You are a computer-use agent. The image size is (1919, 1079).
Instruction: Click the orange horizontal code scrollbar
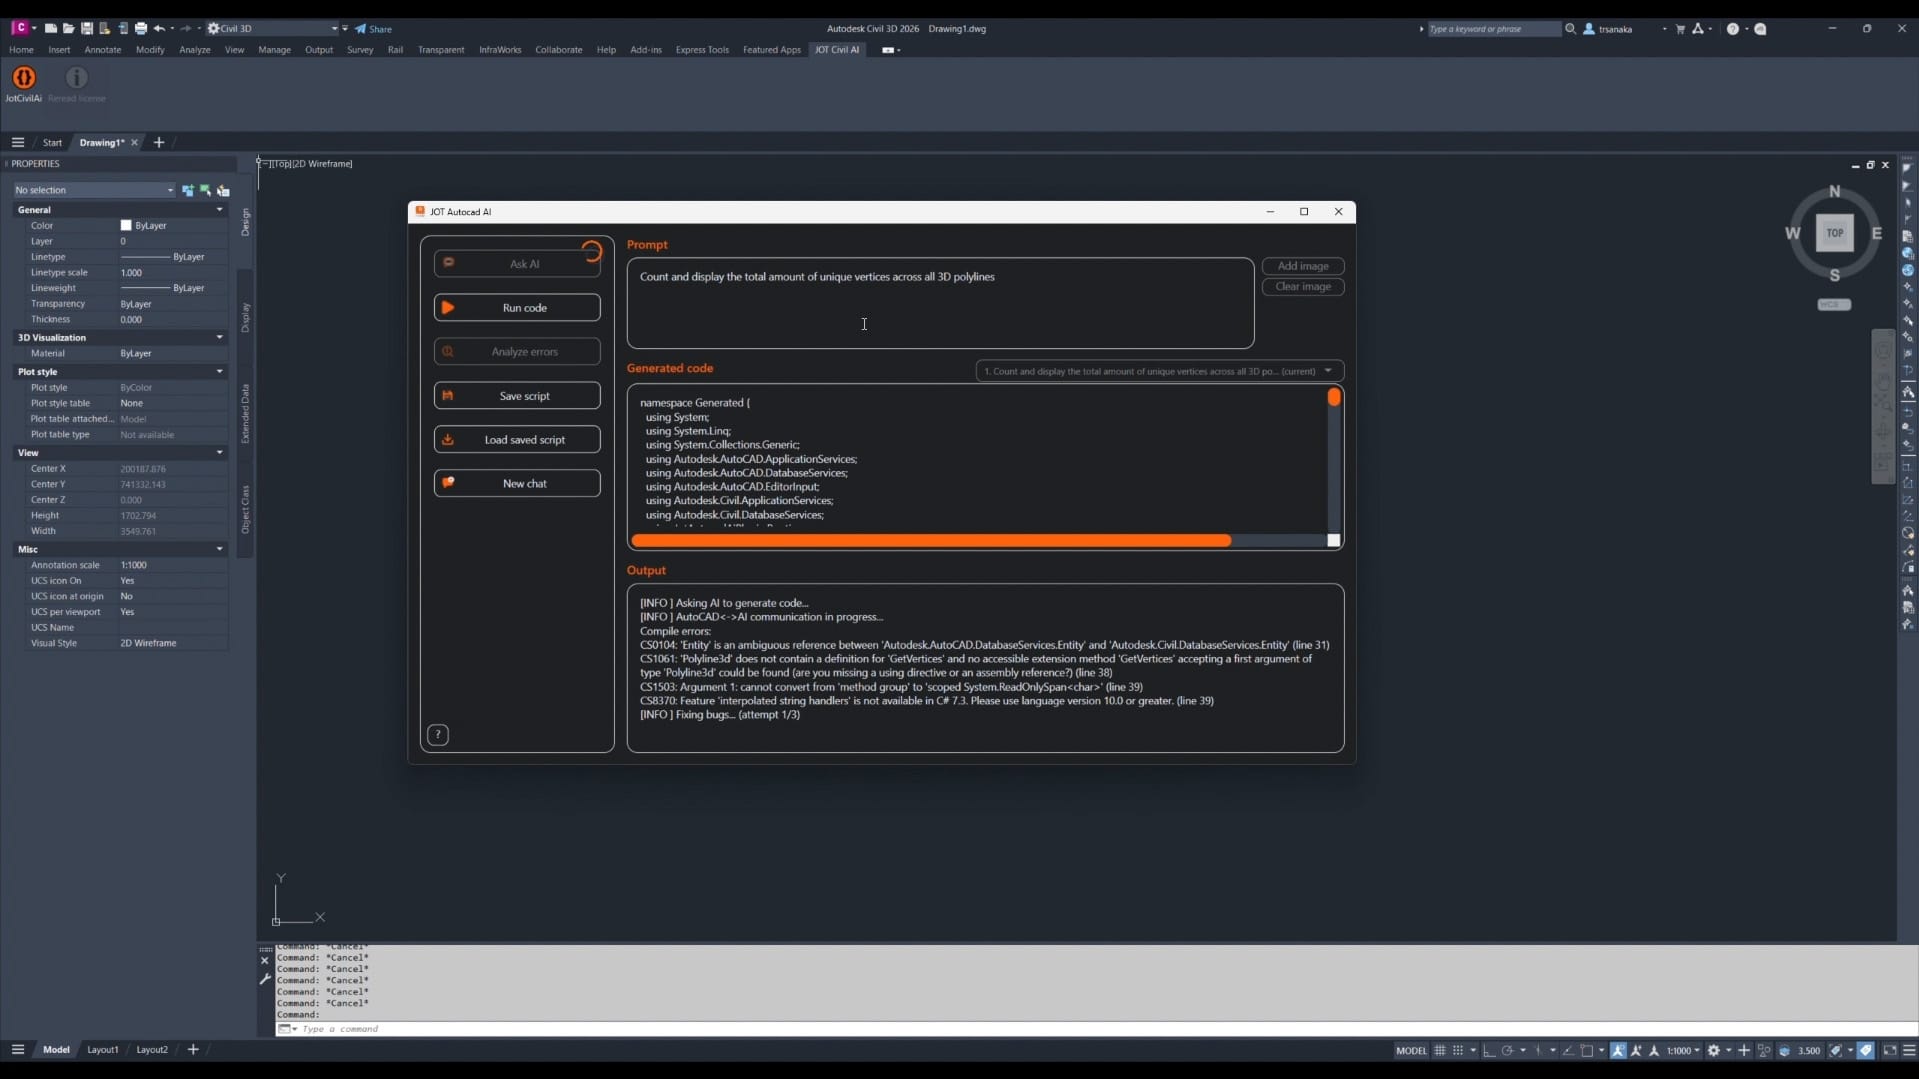[x=930, y=541]
